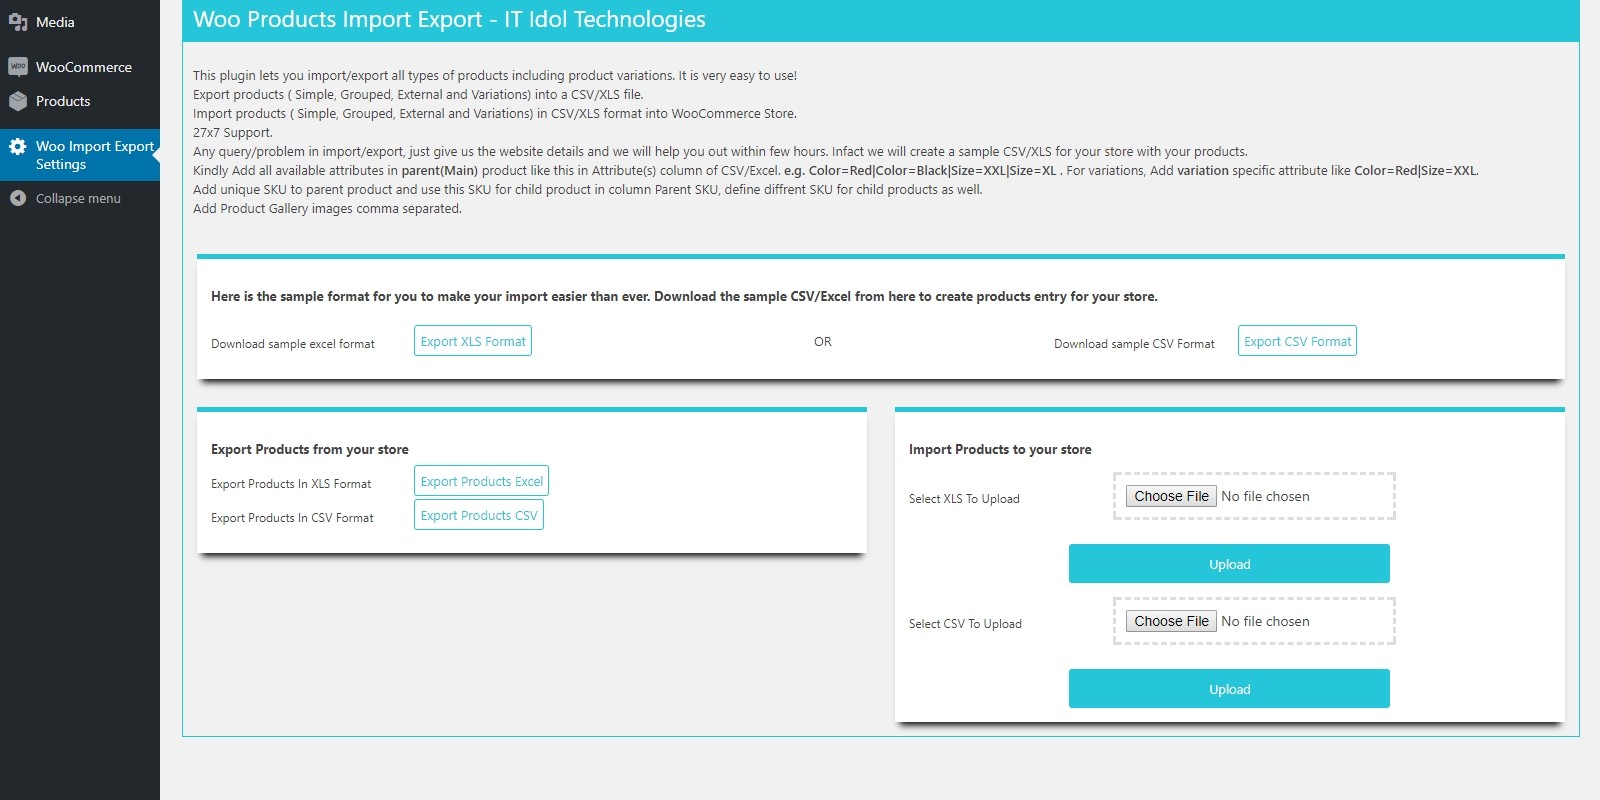Image resolution: width=1600 pixels, height=800 pixels.
Task: Download the sample Export CSV Format
Action: tap(1297, 341)
